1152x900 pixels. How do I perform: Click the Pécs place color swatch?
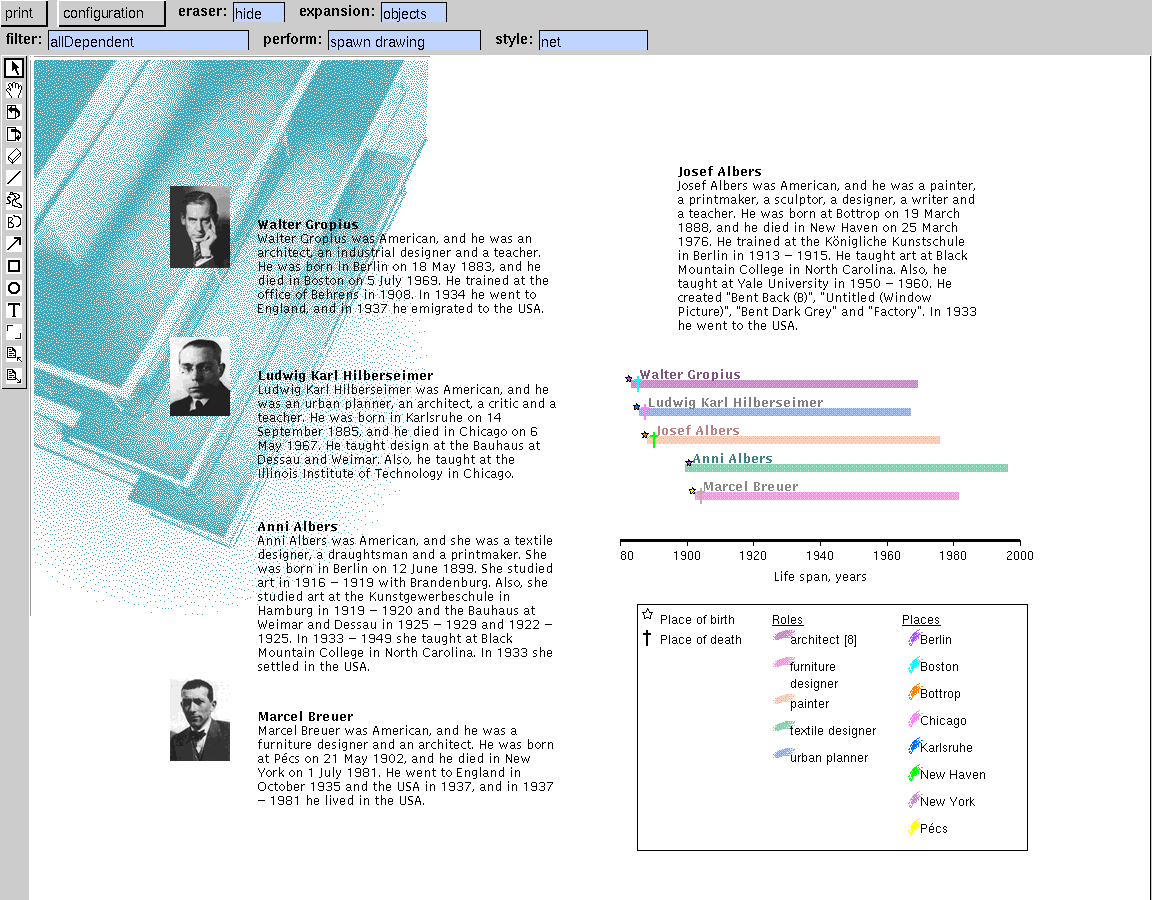(x=915, y=827)
